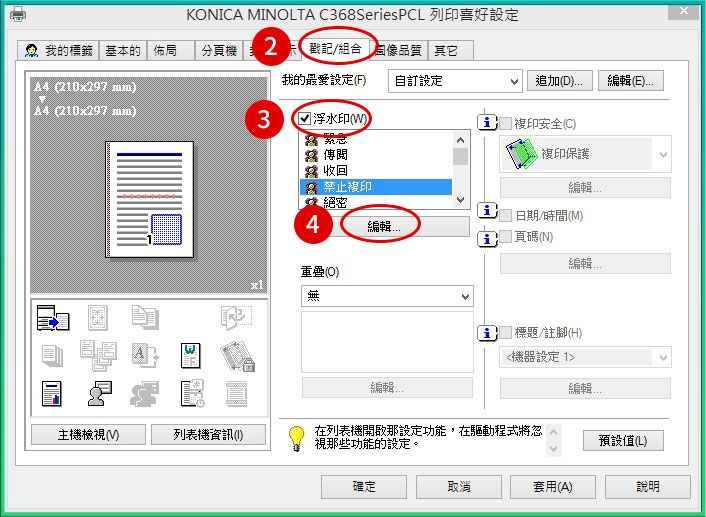Viewport: 706px width, 517px height.
Task: Open the 佈局 tab
Action: tap(170, 50)
